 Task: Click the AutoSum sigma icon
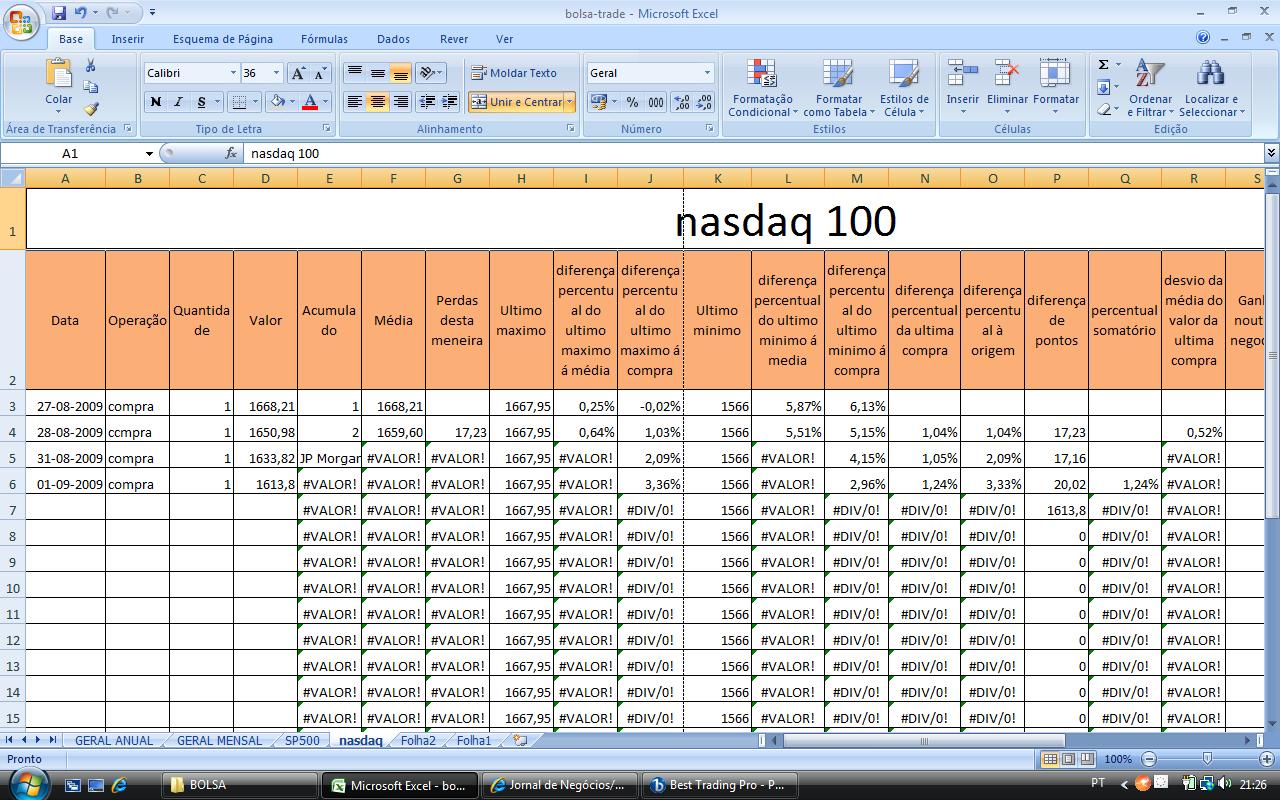point(1104,65)
